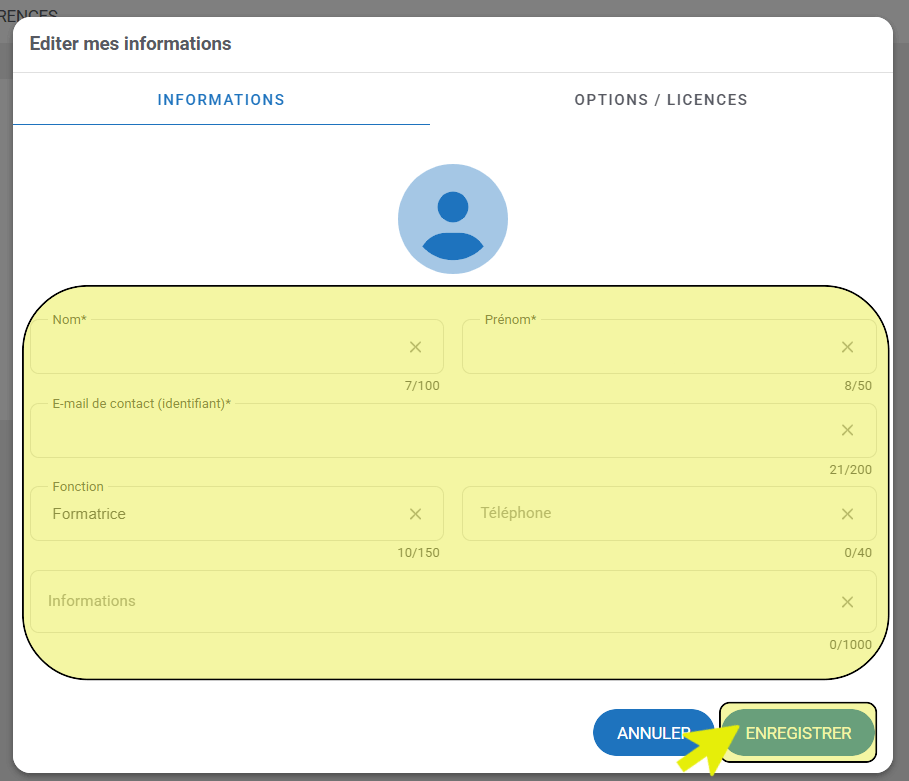Clear the Nom field with its X icon

(x=415, y=347)
